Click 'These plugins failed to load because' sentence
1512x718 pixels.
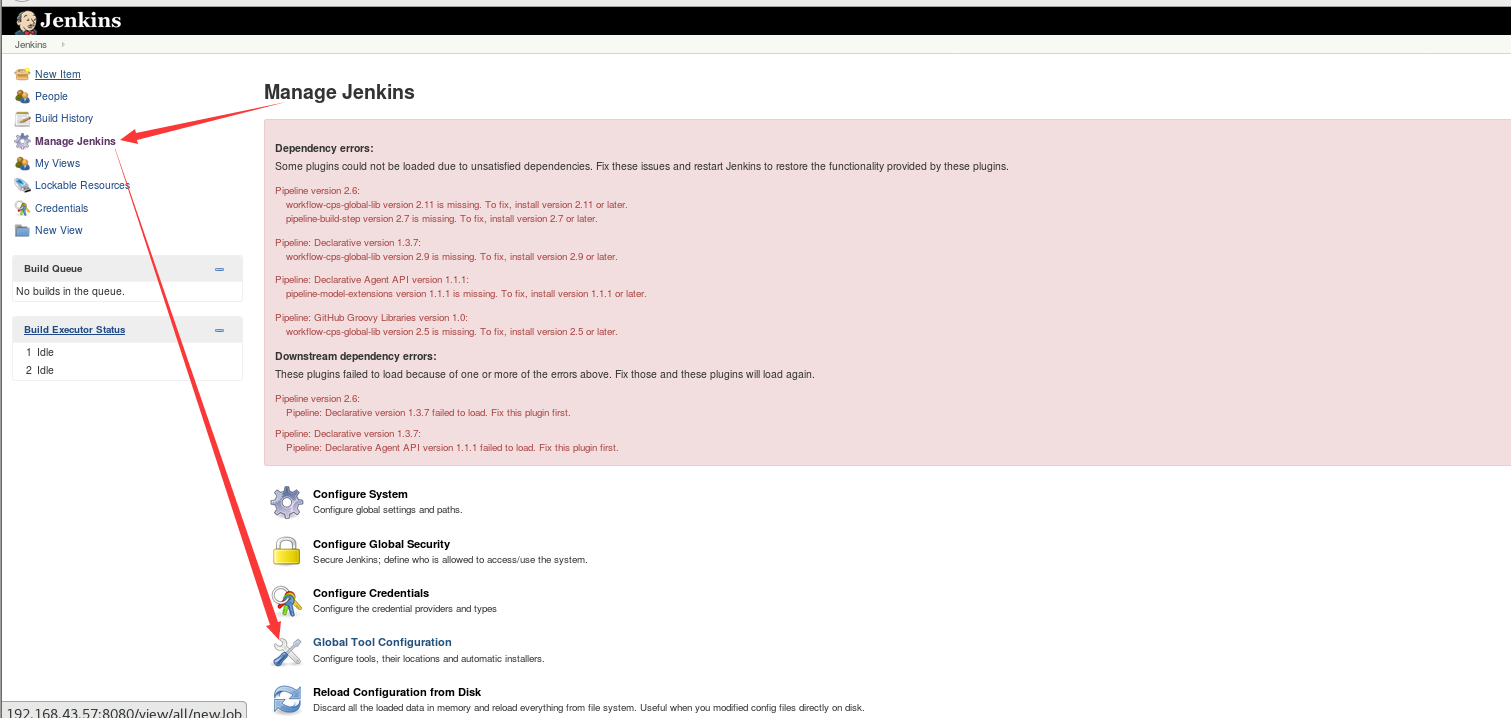pos(545,374)
